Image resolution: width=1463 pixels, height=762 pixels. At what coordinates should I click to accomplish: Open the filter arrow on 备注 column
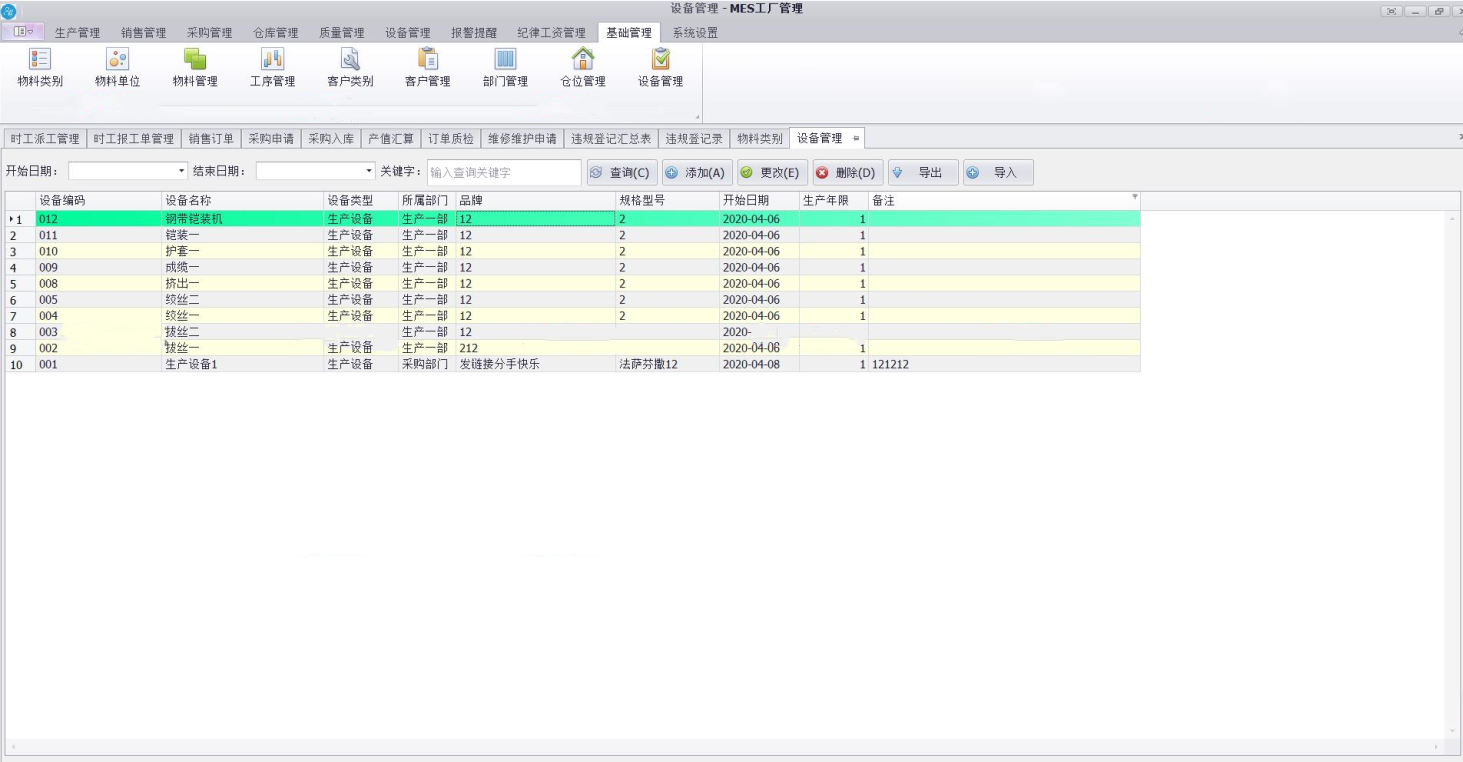[1134, 197]
